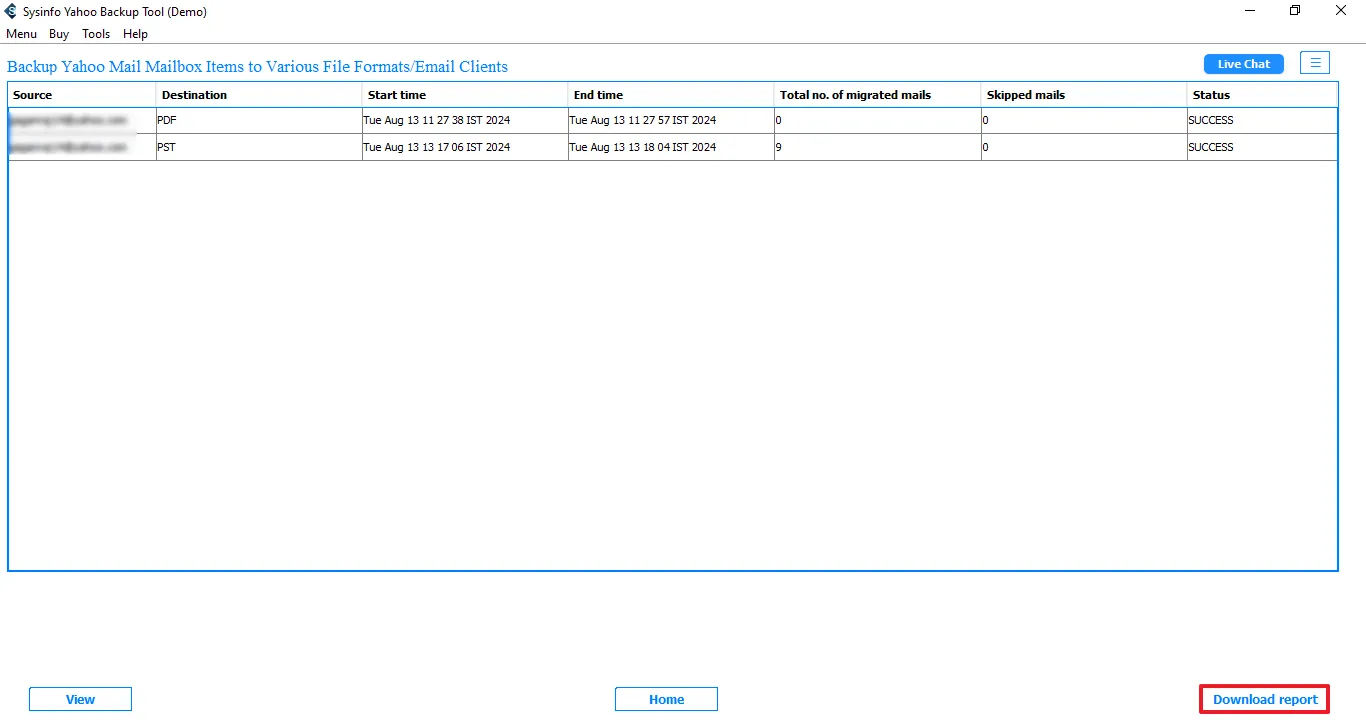Click the View button
The height and width of the screenshot is (728, 1366).
click(80, 699)
